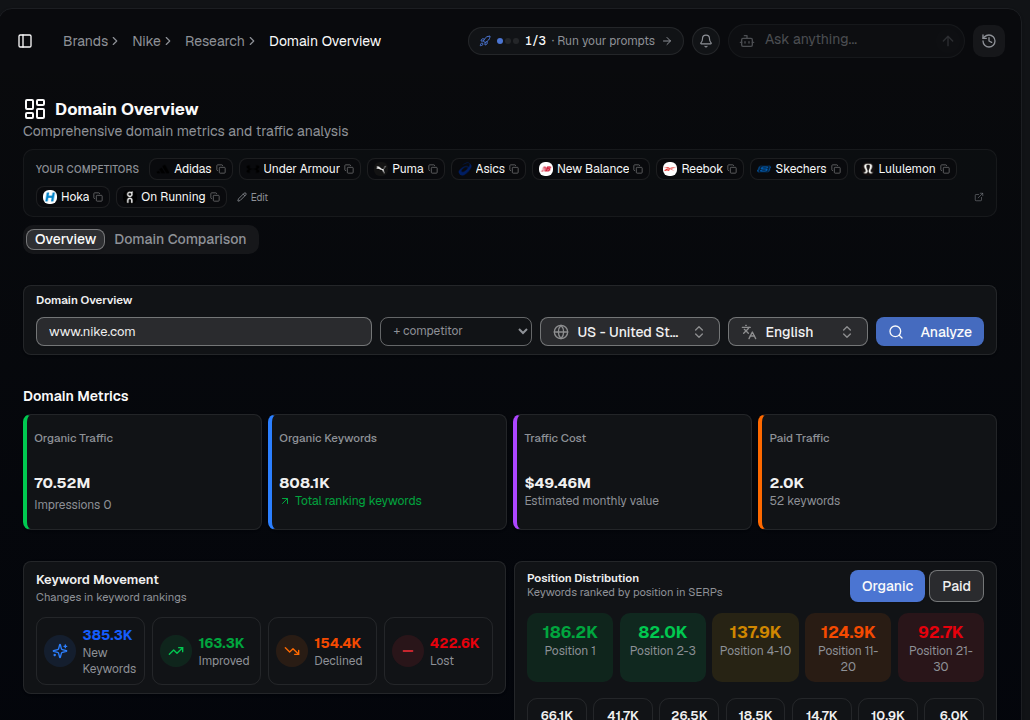Open competitors external link icon
The height and width of the screenshot is (720, 1030).
(x=979, y=197)
